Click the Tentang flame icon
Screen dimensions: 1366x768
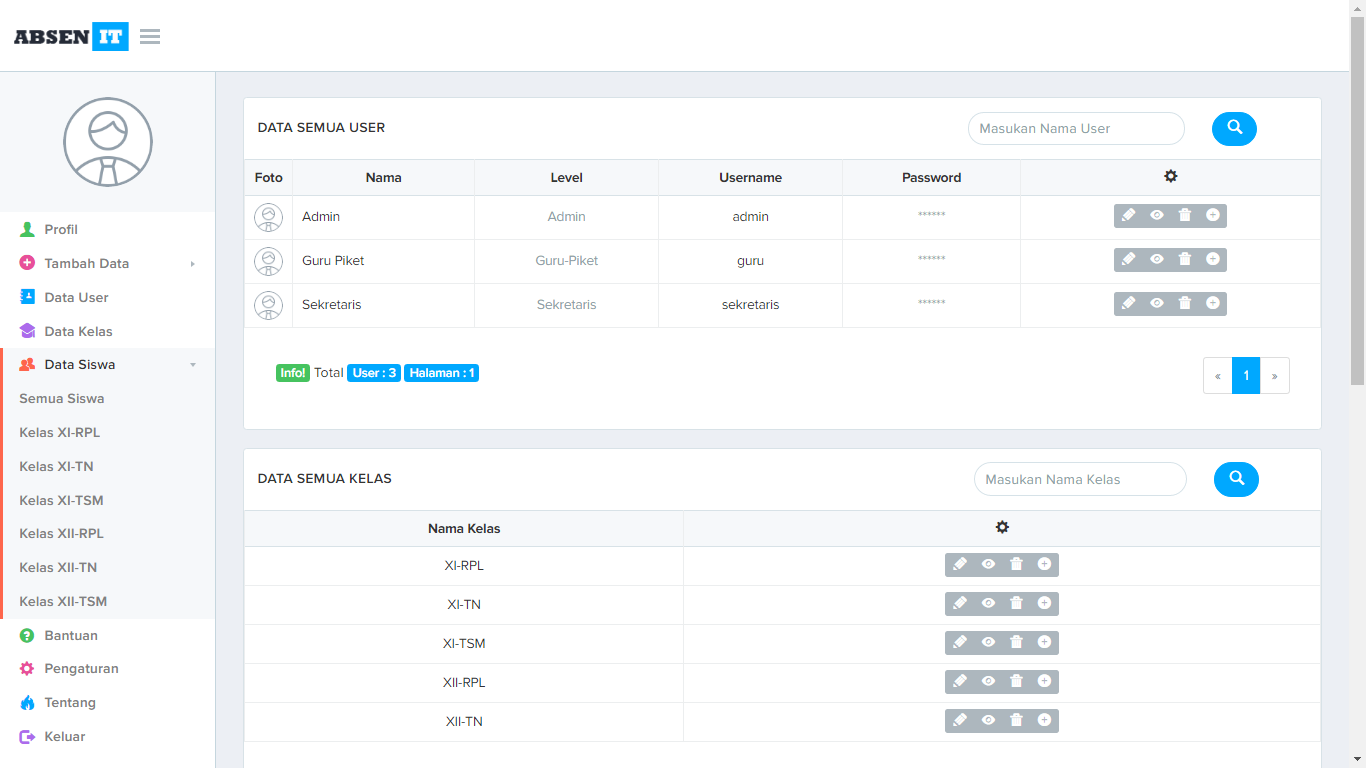[x=27, y=702]
